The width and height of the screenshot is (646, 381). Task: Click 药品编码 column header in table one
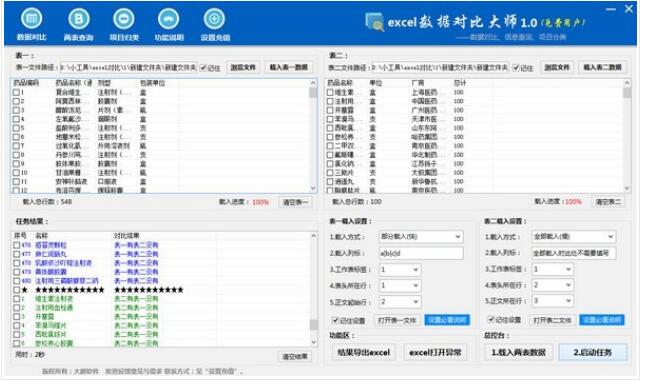[26, 83]
